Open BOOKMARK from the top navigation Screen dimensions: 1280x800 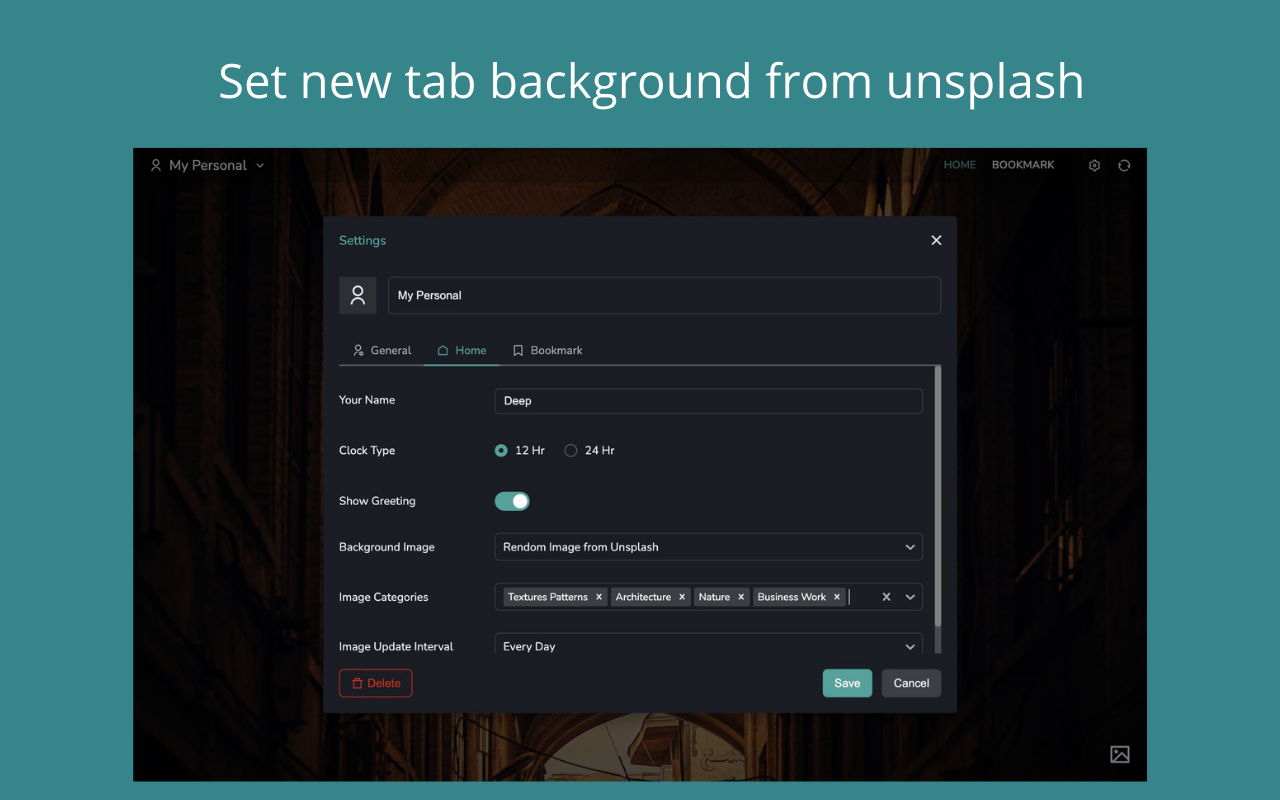pyautogui.click(x=1022, y=165)
